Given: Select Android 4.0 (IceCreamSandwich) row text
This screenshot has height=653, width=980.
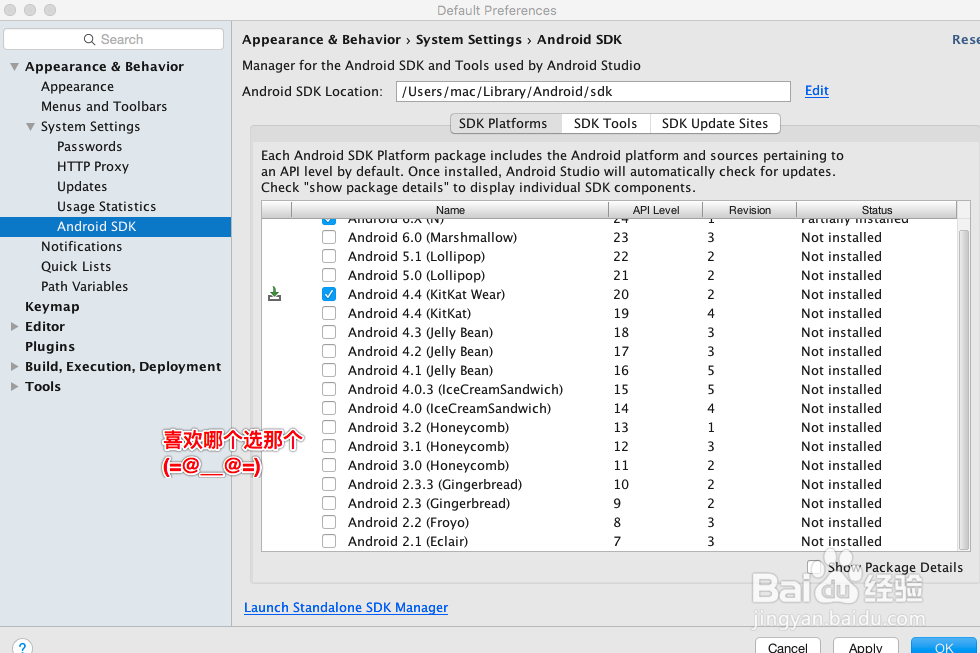Looking at the screenshot, I should (x=449, y=408).
